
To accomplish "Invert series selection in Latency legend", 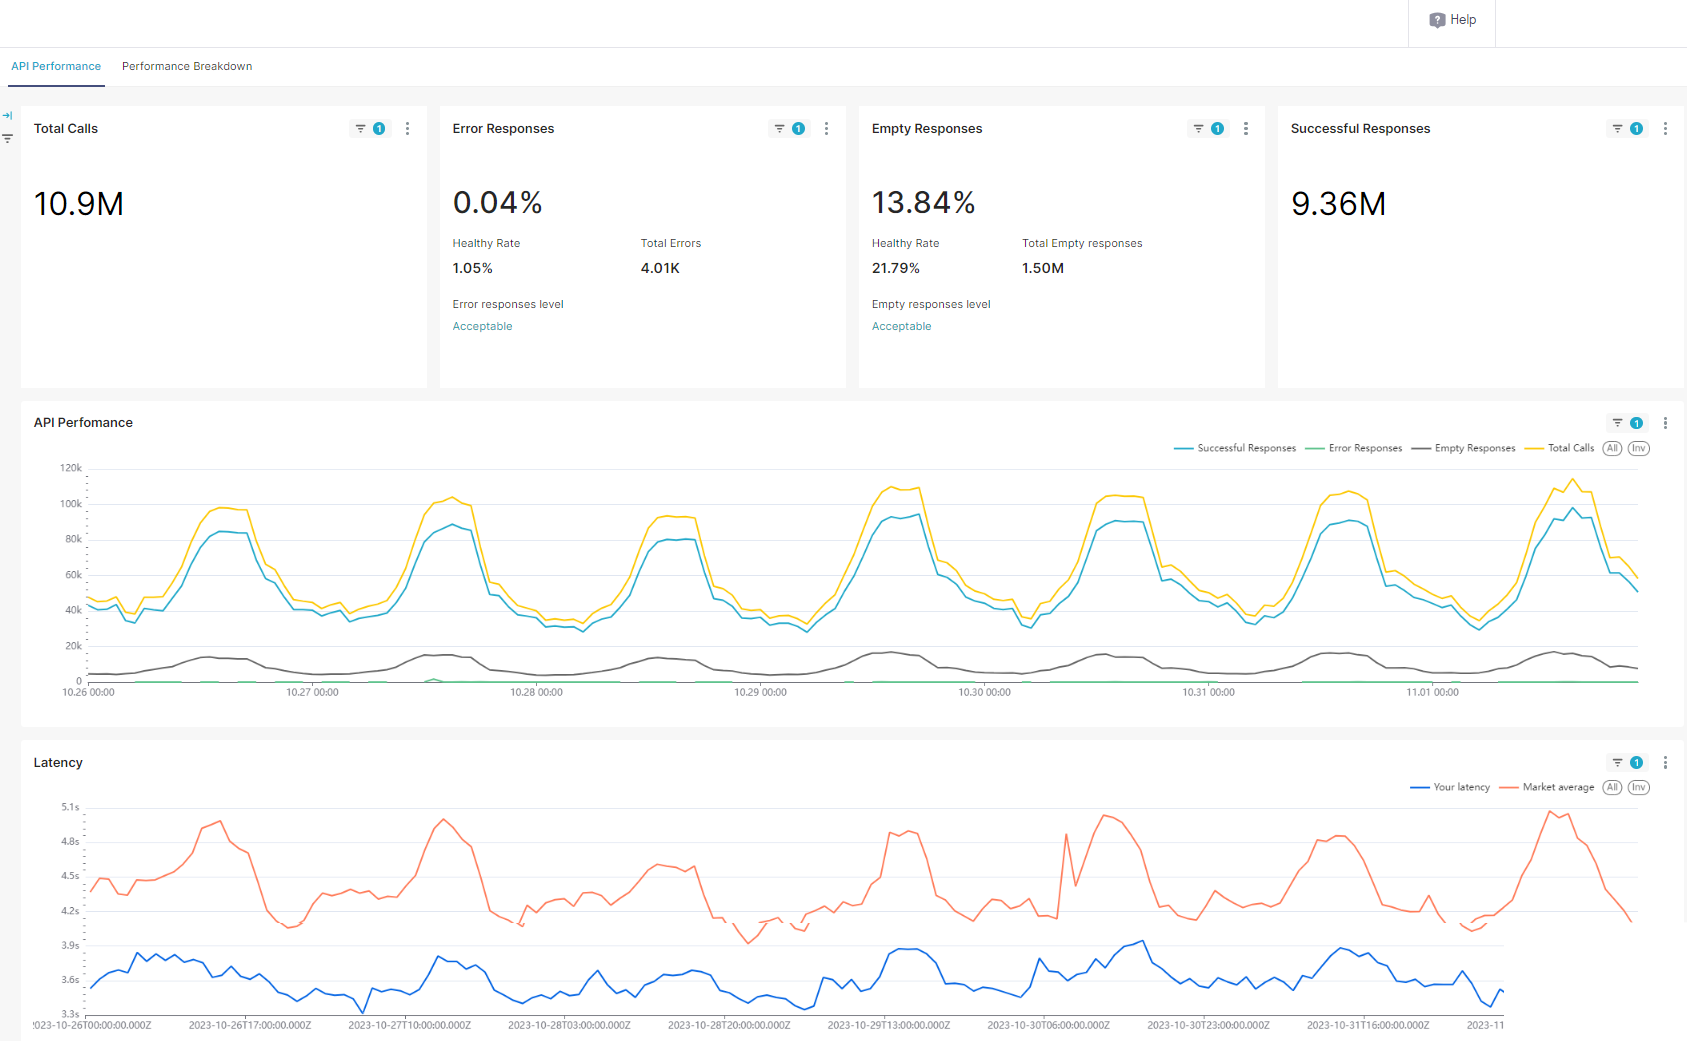I will pos(1638,787).
